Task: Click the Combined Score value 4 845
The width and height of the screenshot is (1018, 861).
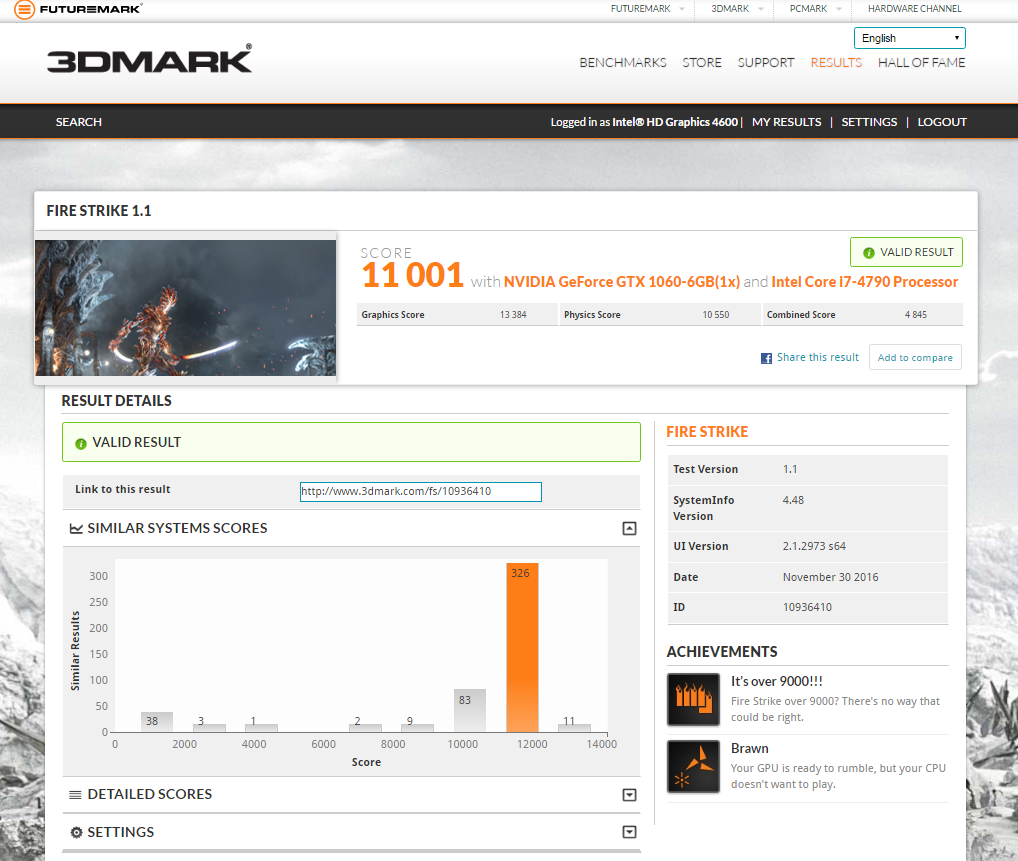Action: (915, 315)
